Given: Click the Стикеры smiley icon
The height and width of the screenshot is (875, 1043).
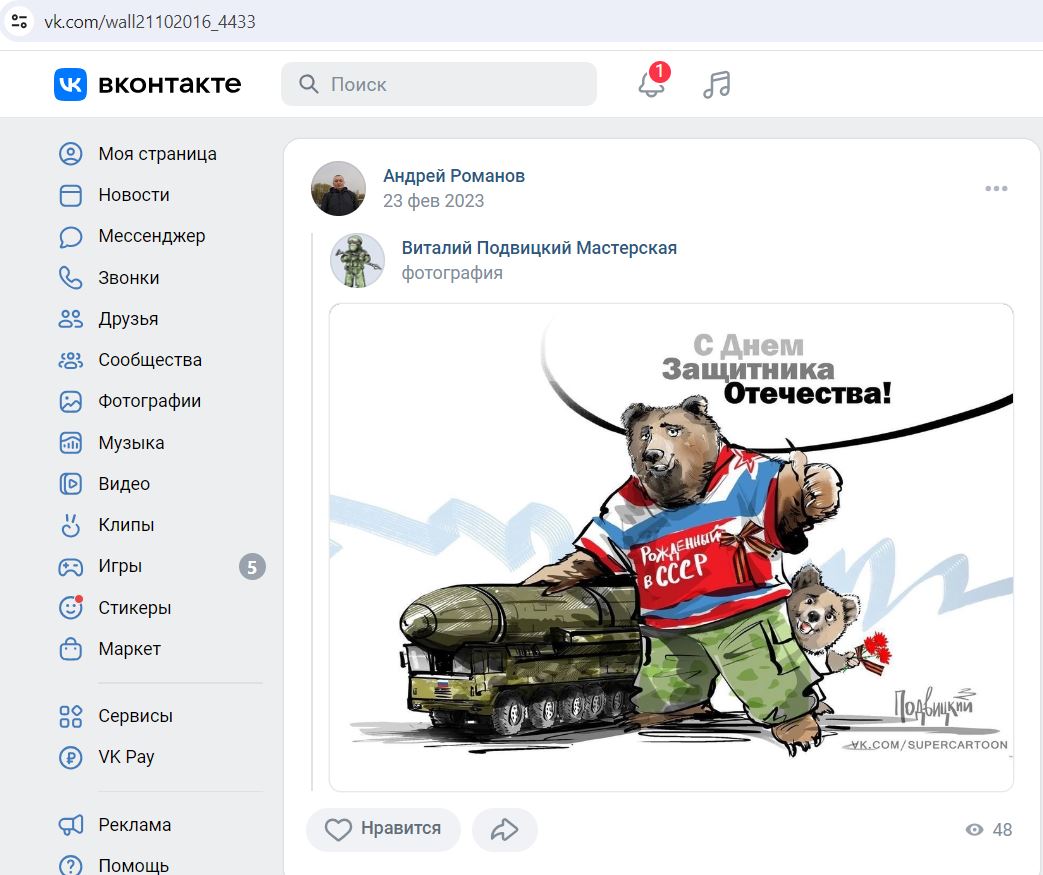Looking at the screenshot, I should (x=71, y=608).
